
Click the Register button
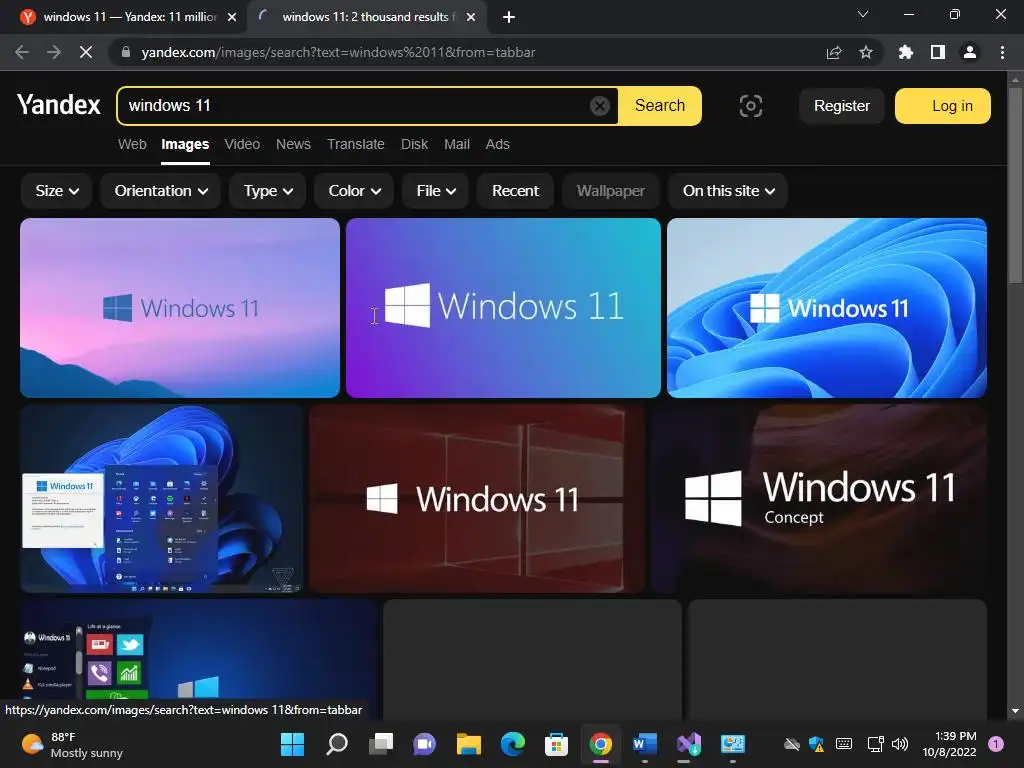(x=842, y=106)
